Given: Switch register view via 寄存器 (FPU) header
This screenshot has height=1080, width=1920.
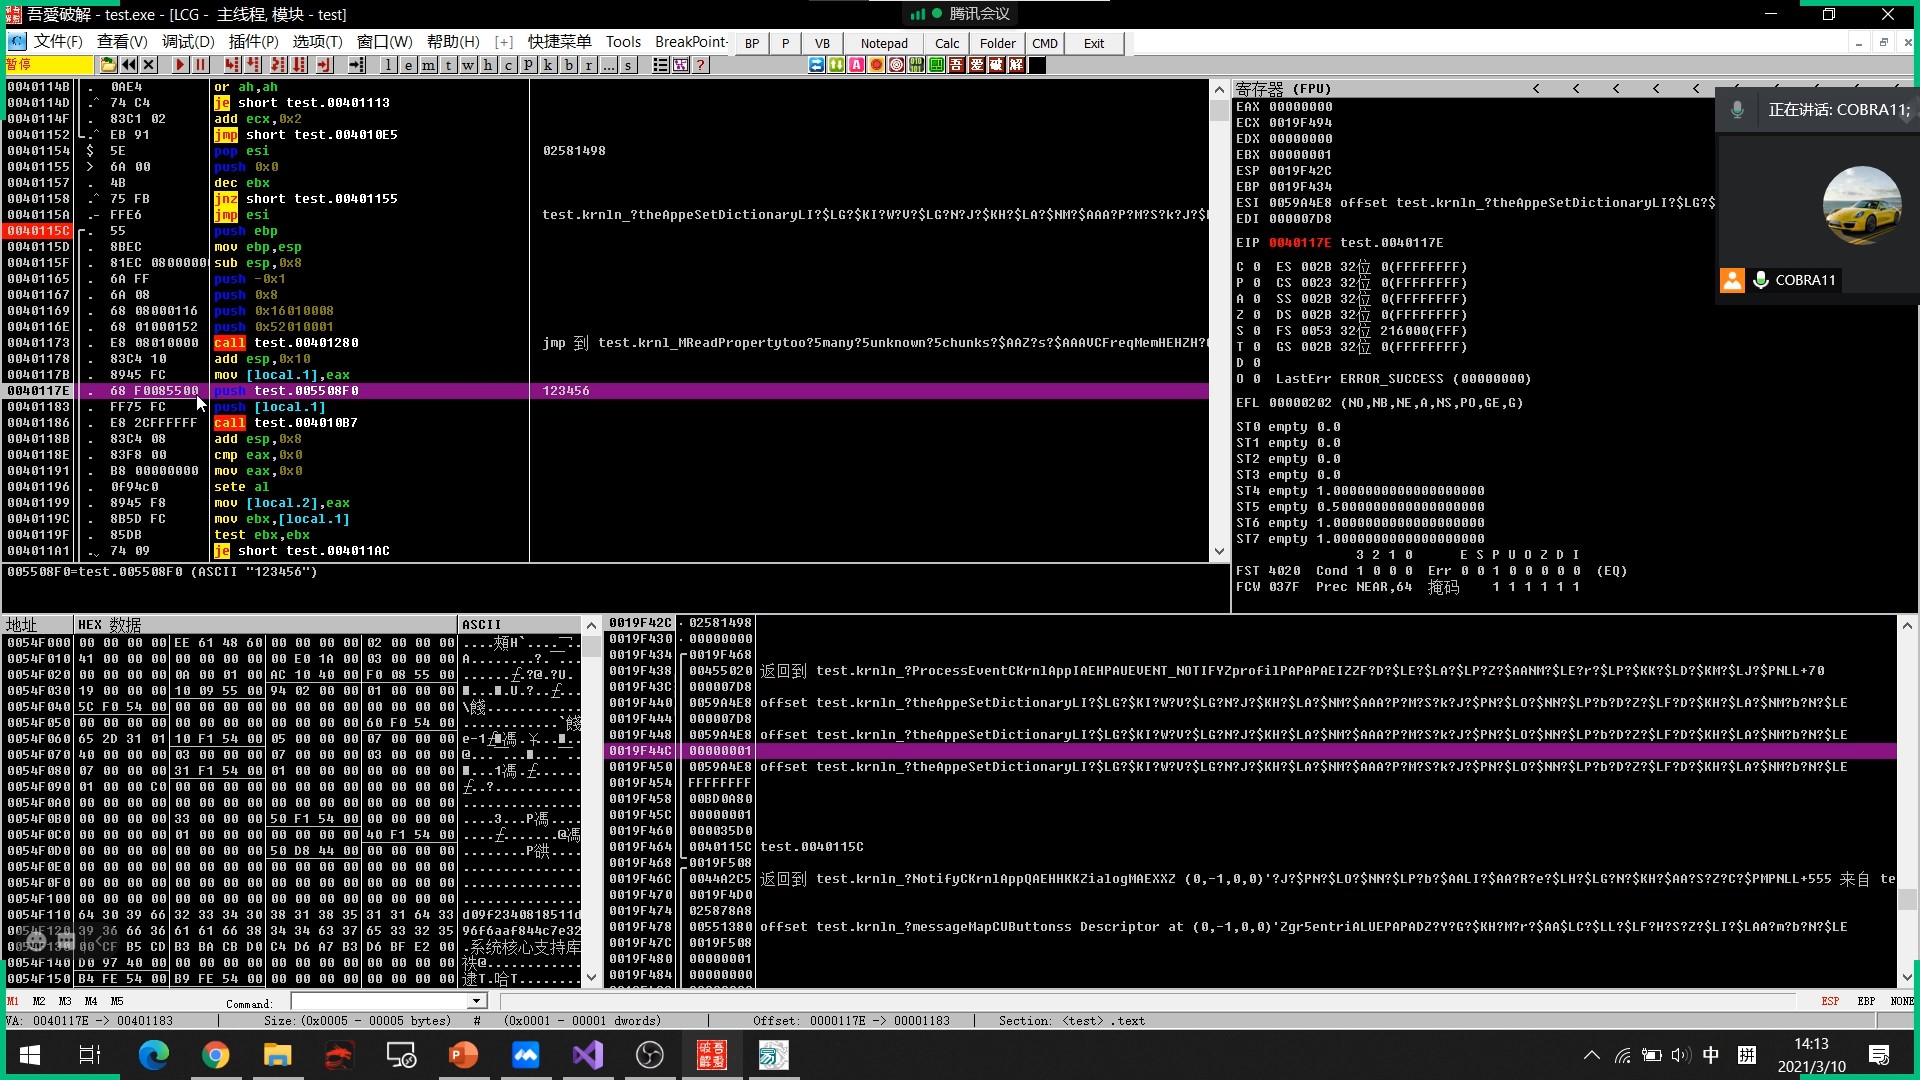Looking at the screenshot, I should pos(1283,89).
